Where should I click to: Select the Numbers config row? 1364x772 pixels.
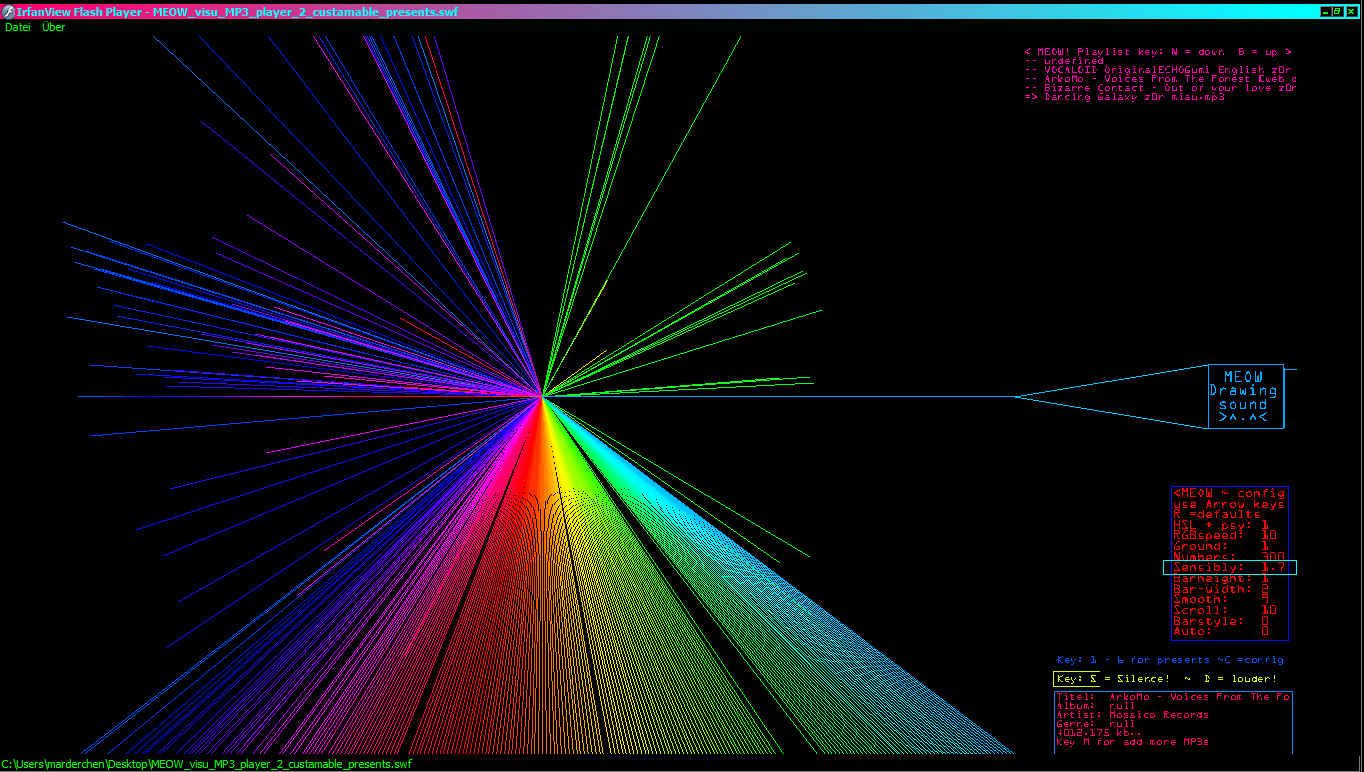tap(1229, 557)
